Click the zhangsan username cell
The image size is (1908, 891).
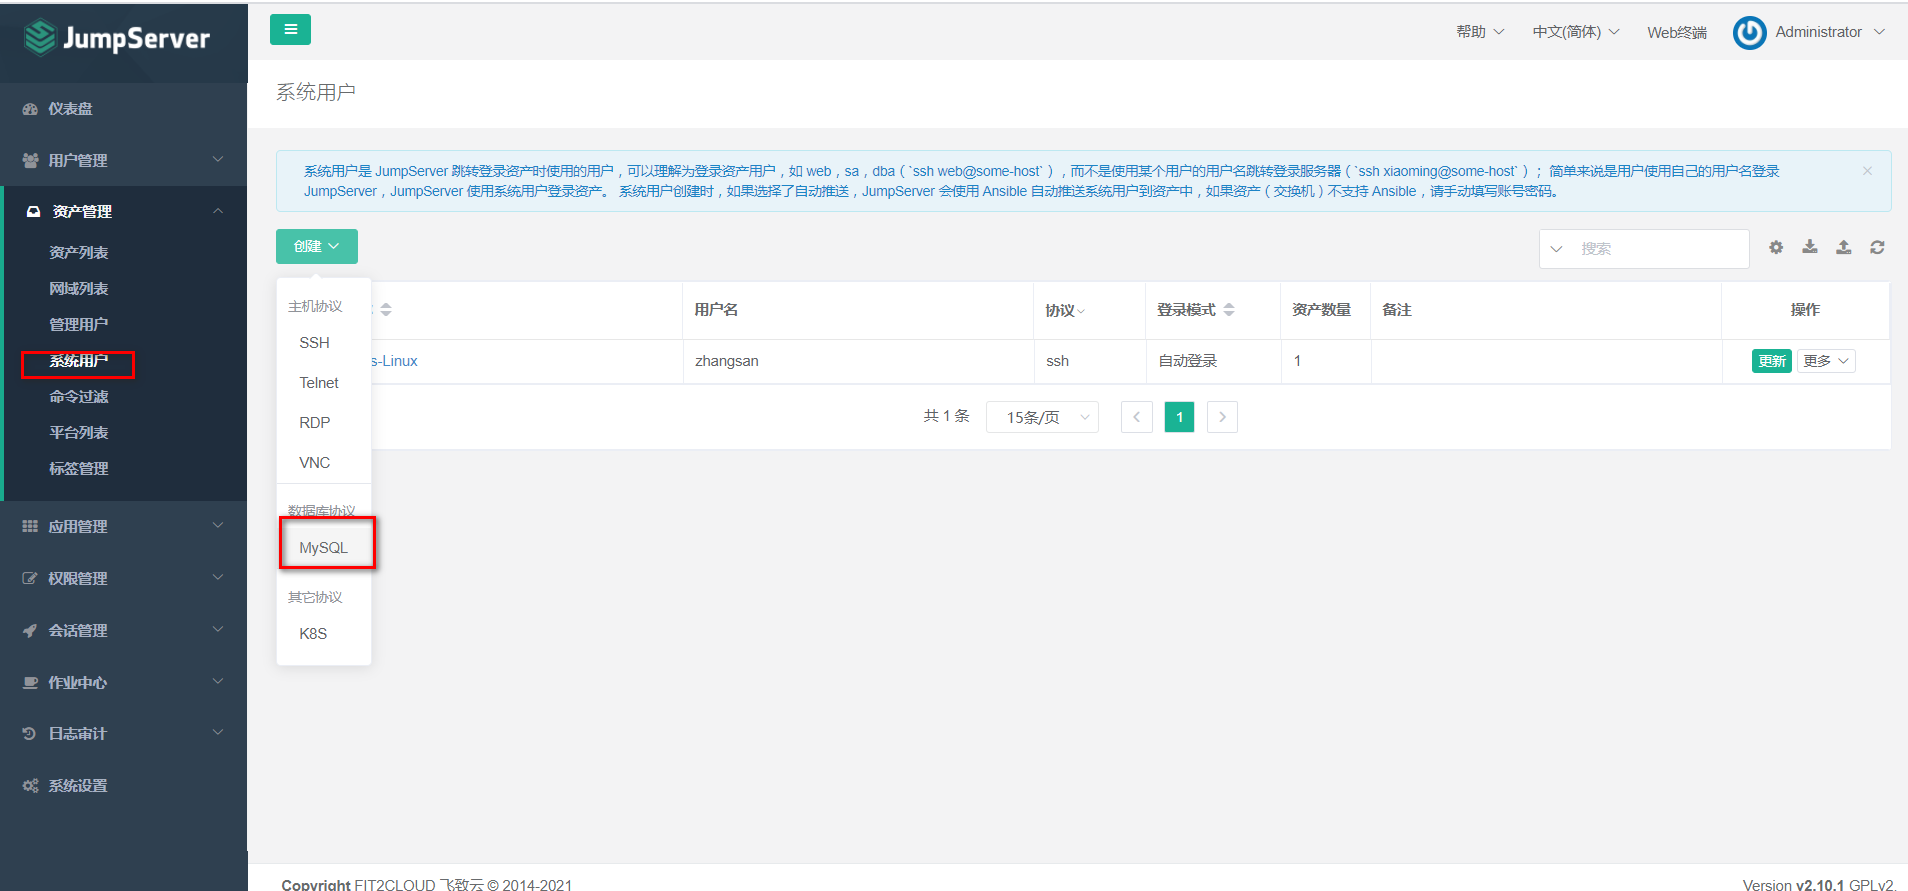coord(727,361)
